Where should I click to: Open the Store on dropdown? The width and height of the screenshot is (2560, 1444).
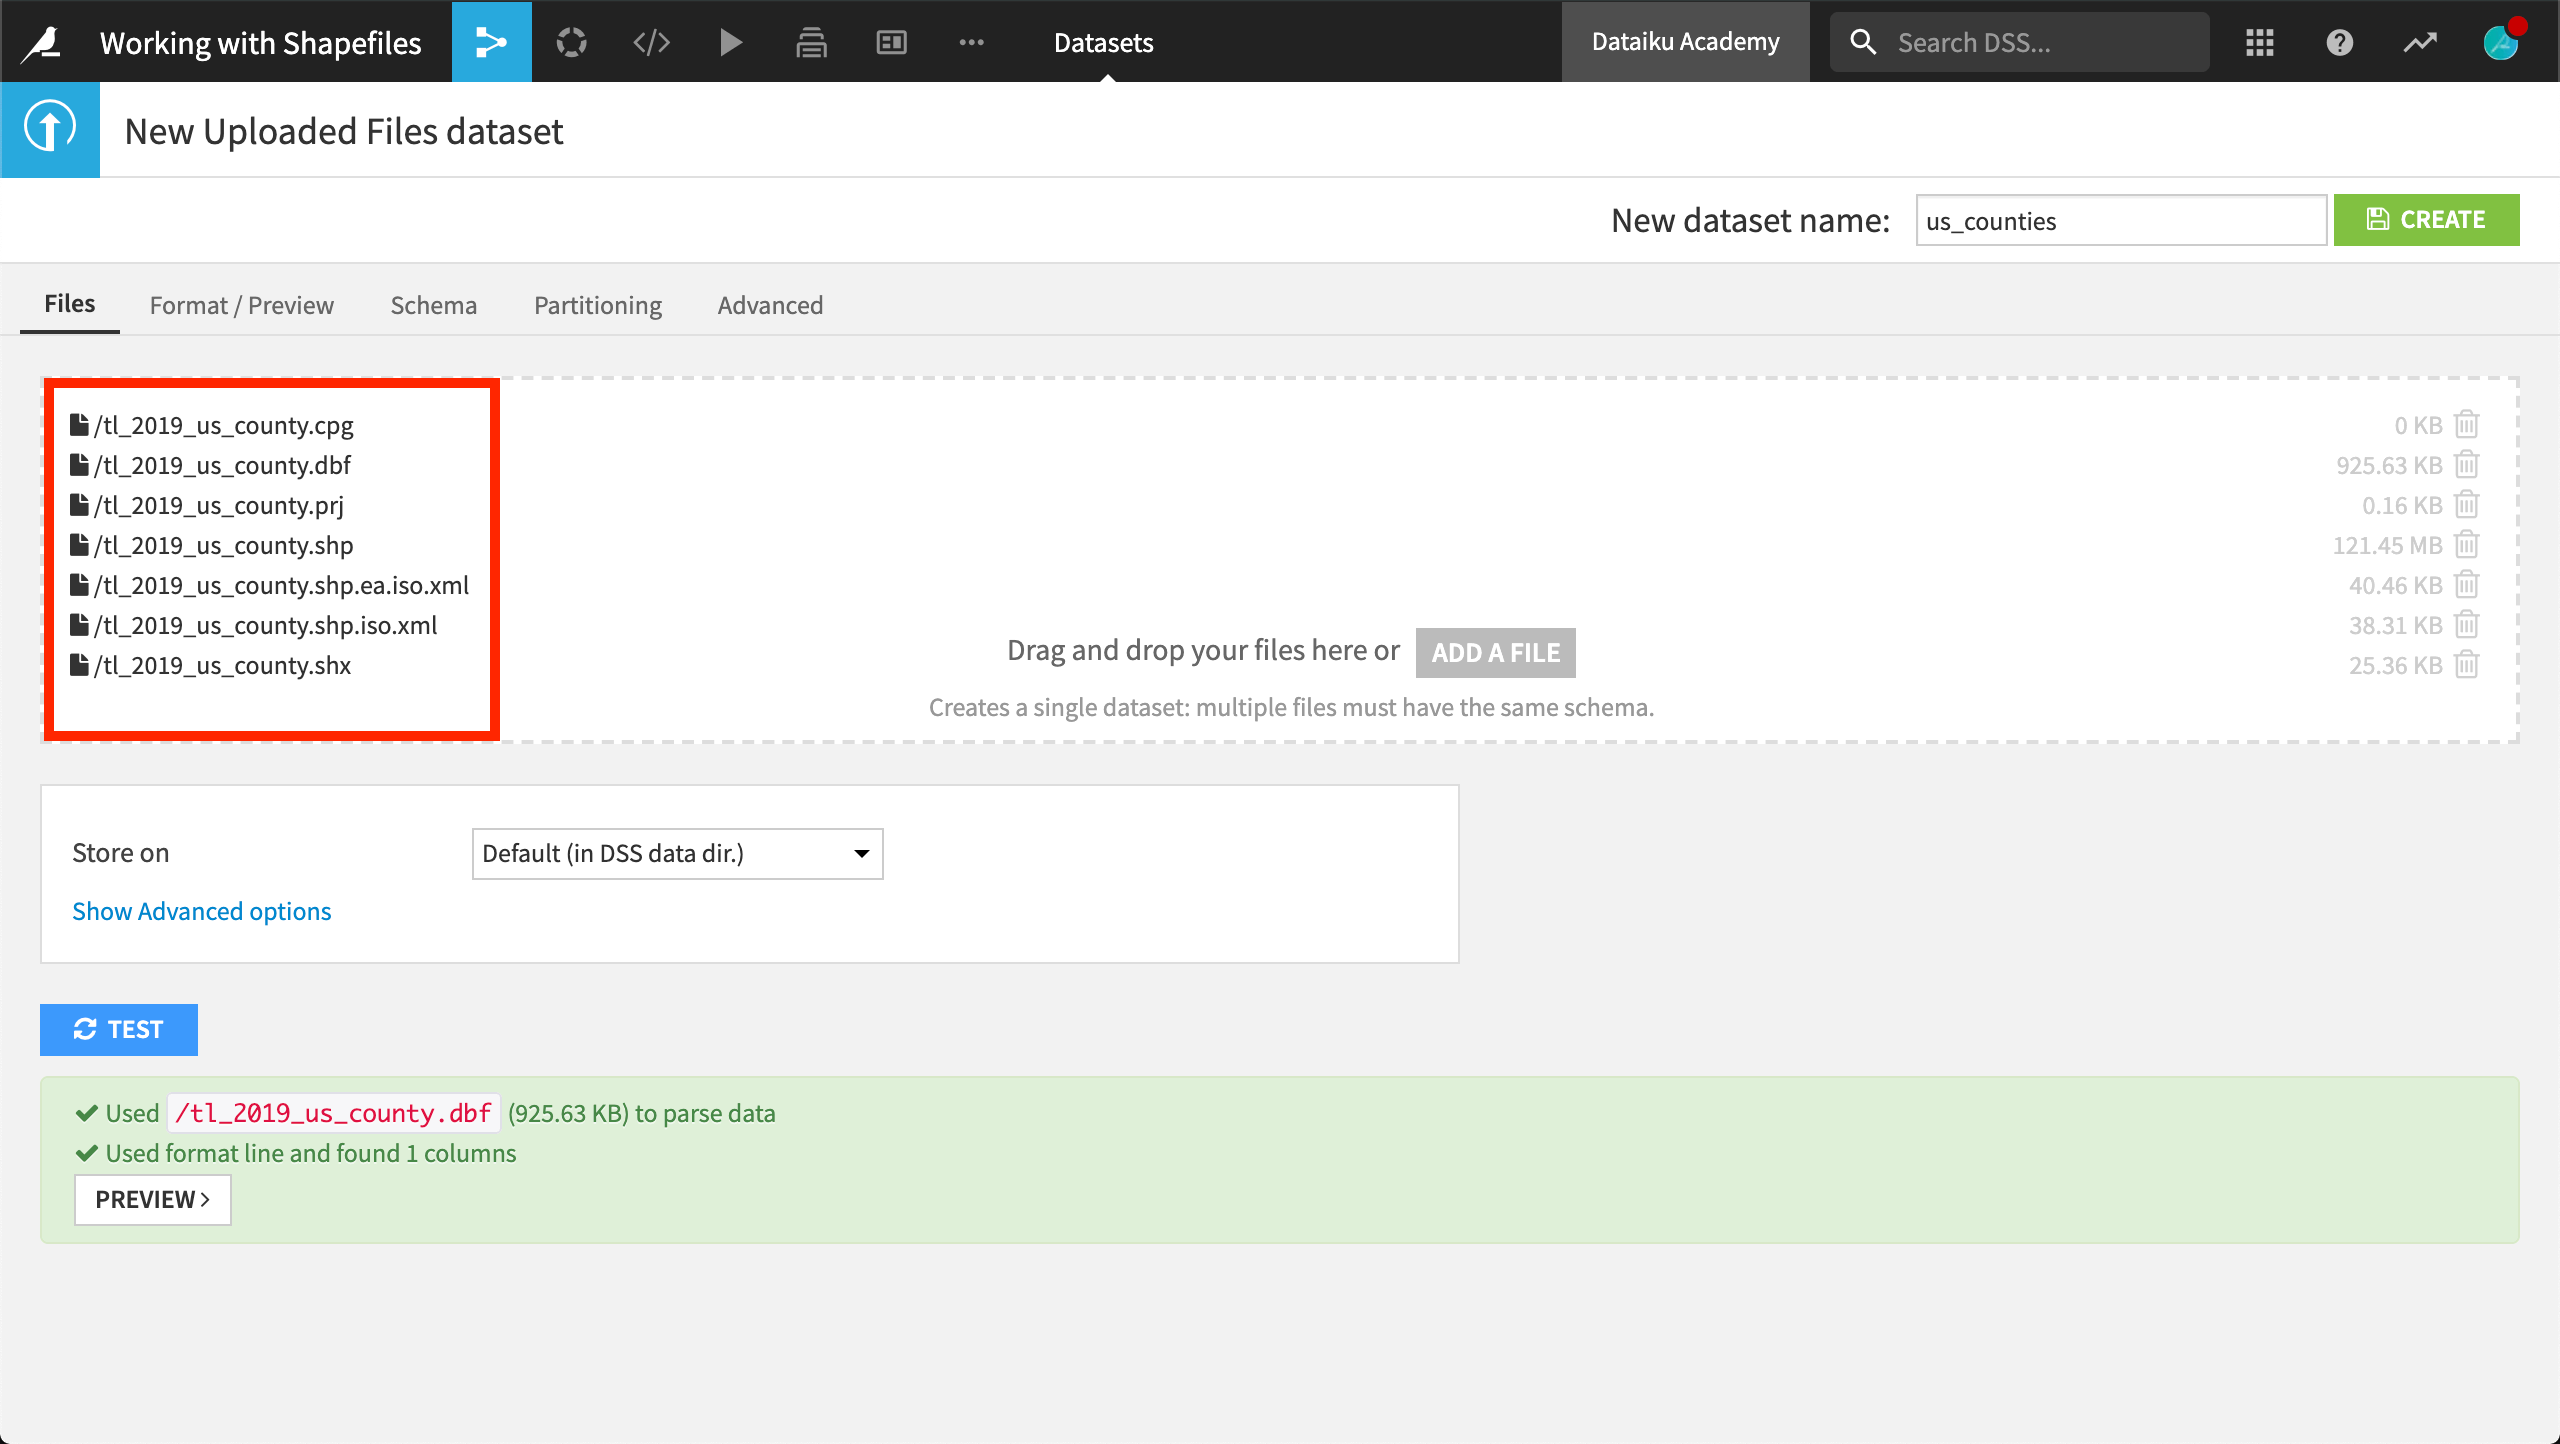point(679,853)
